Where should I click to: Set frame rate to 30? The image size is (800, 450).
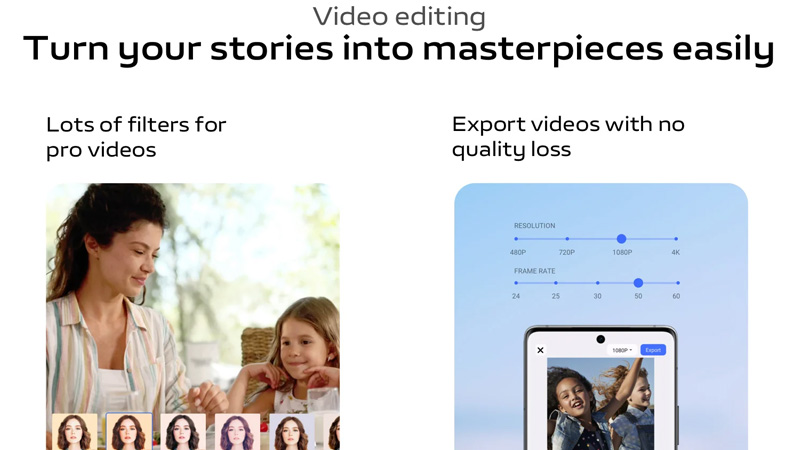pyautogui.click(x=597, y=283)
